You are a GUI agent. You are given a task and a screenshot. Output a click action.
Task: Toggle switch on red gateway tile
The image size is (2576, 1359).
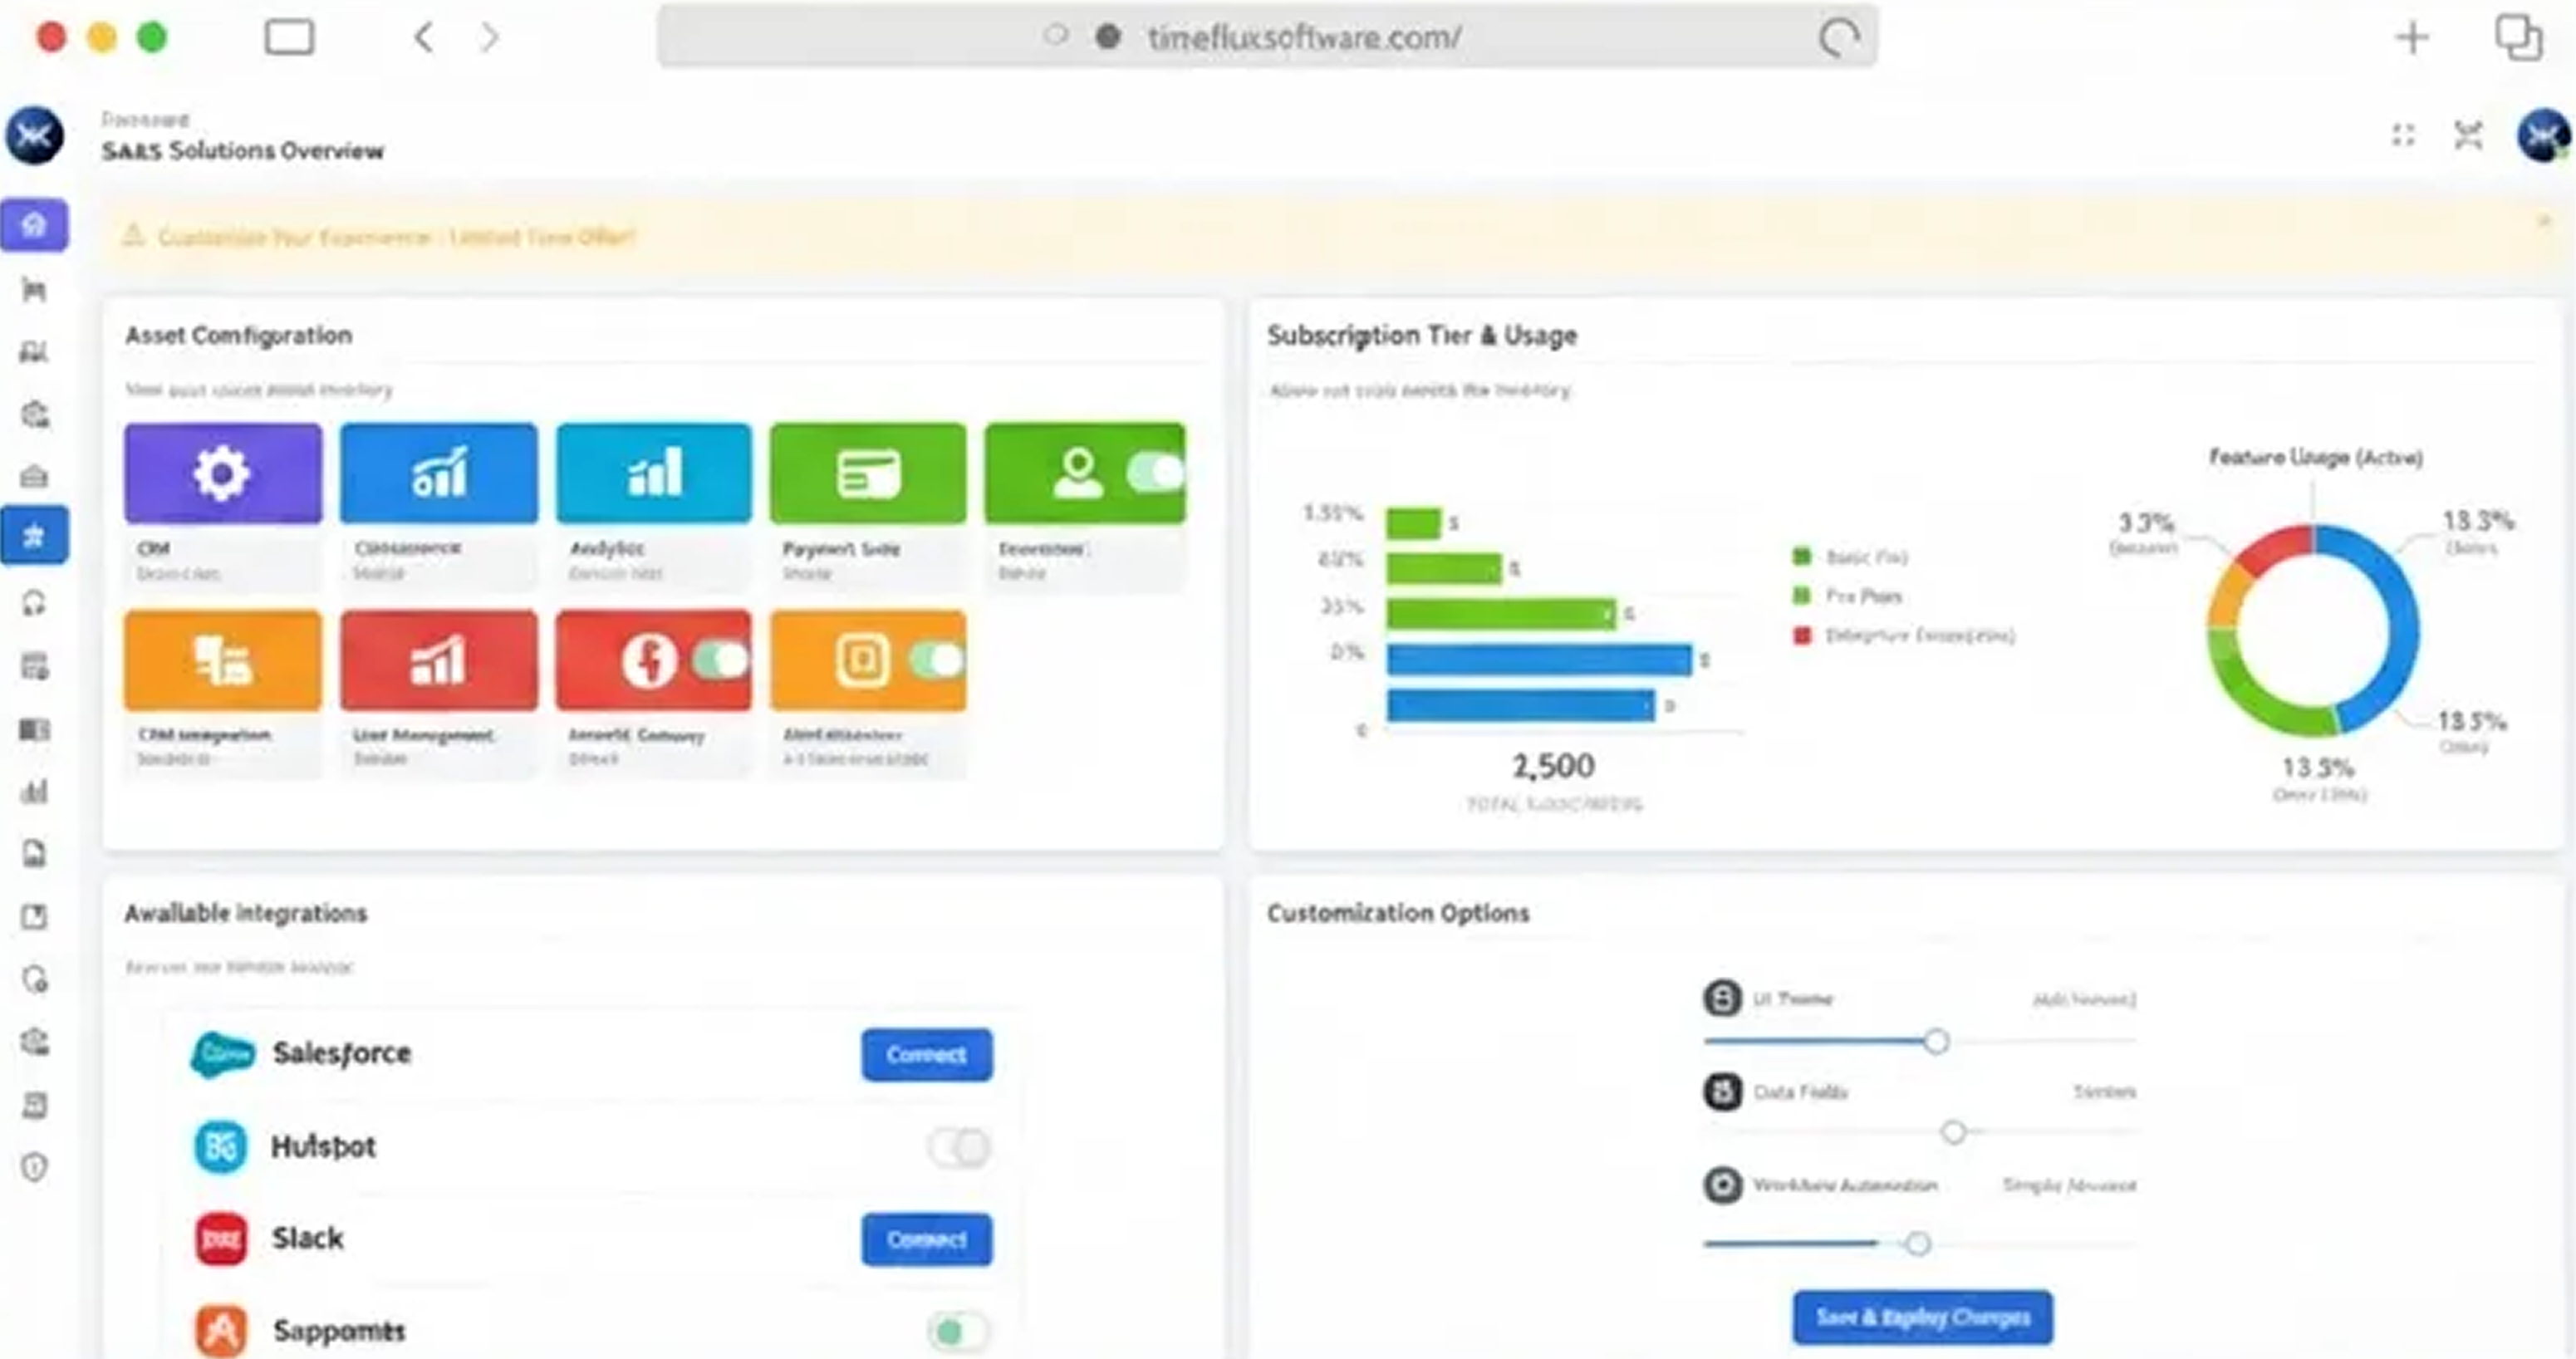pyautogui.click(x=720, y=660)
